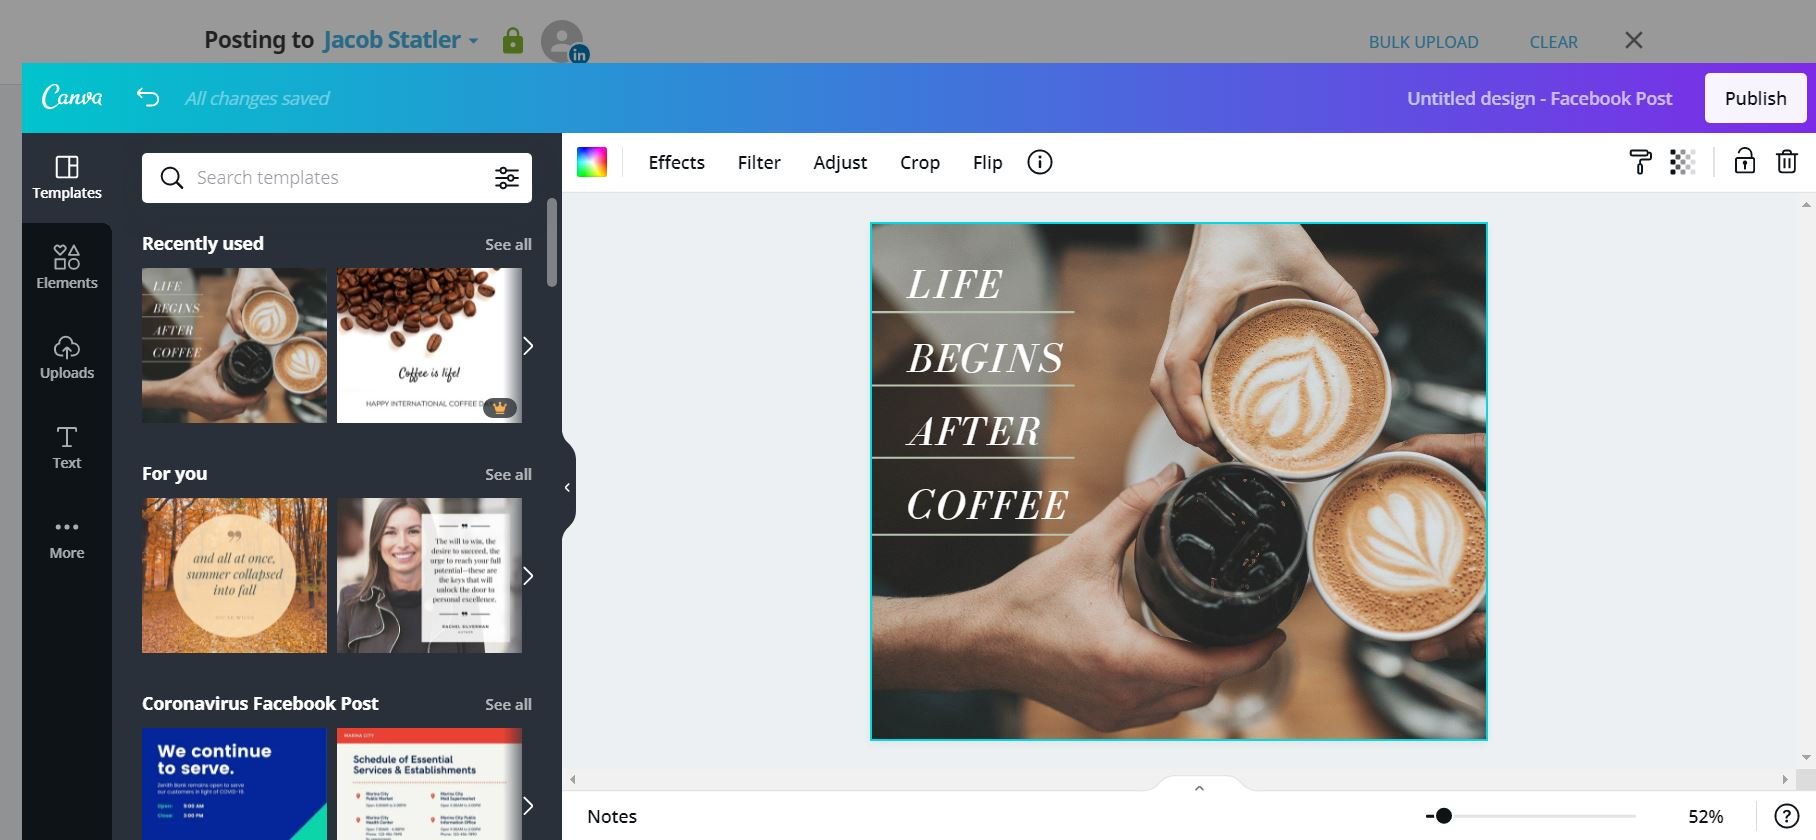Image resolution: width=1816 pixels, height=840 pixels.
Task: Show more Recently used templates arrow
Action: (528, 346)
